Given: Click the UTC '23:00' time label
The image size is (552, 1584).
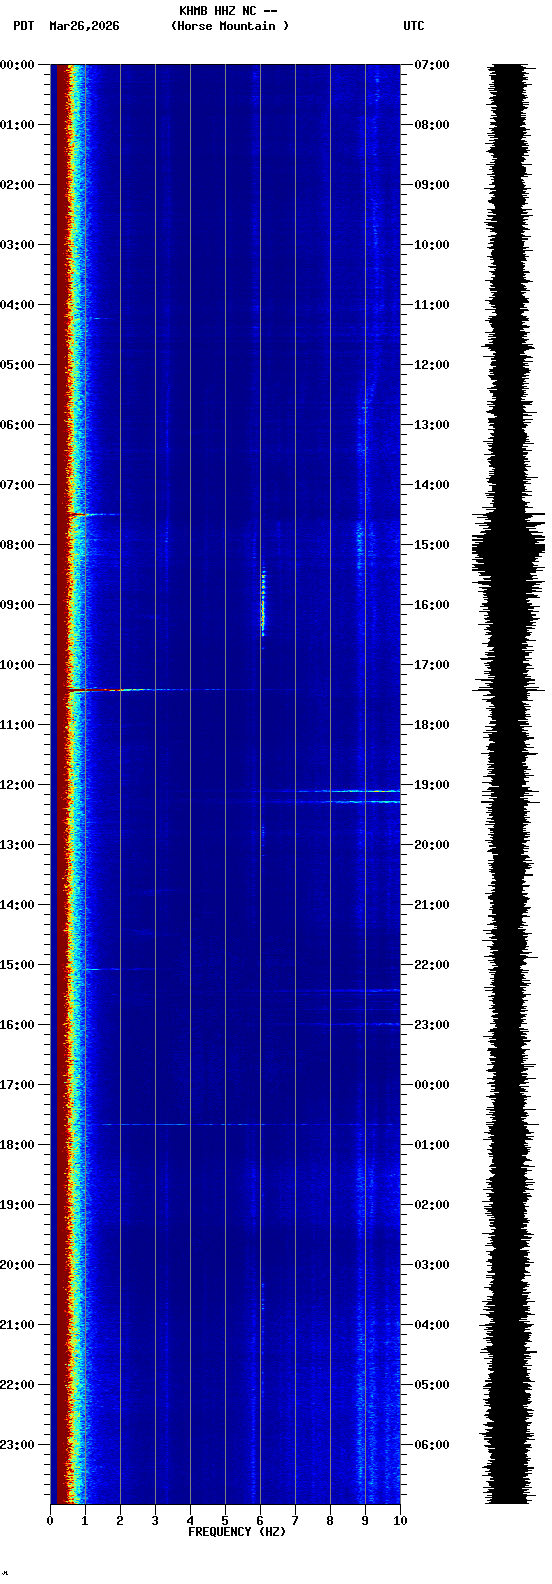Looking at the screenshot, I should 432,1025.
